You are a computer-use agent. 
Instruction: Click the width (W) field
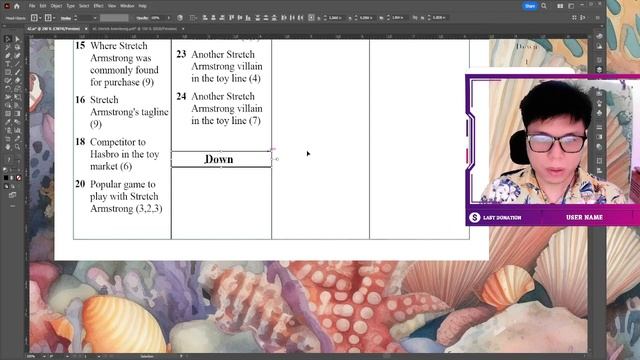coord(398,18)
